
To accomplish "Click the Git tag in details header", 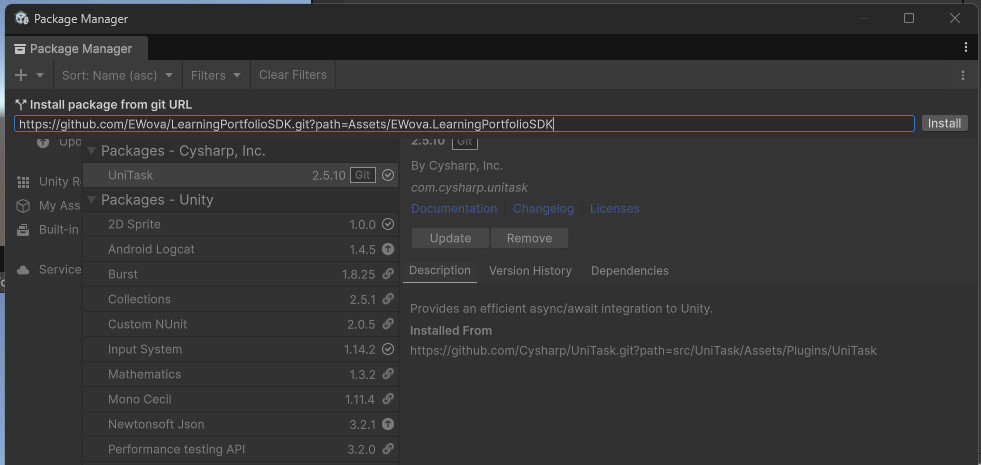I will click(465, 141).
